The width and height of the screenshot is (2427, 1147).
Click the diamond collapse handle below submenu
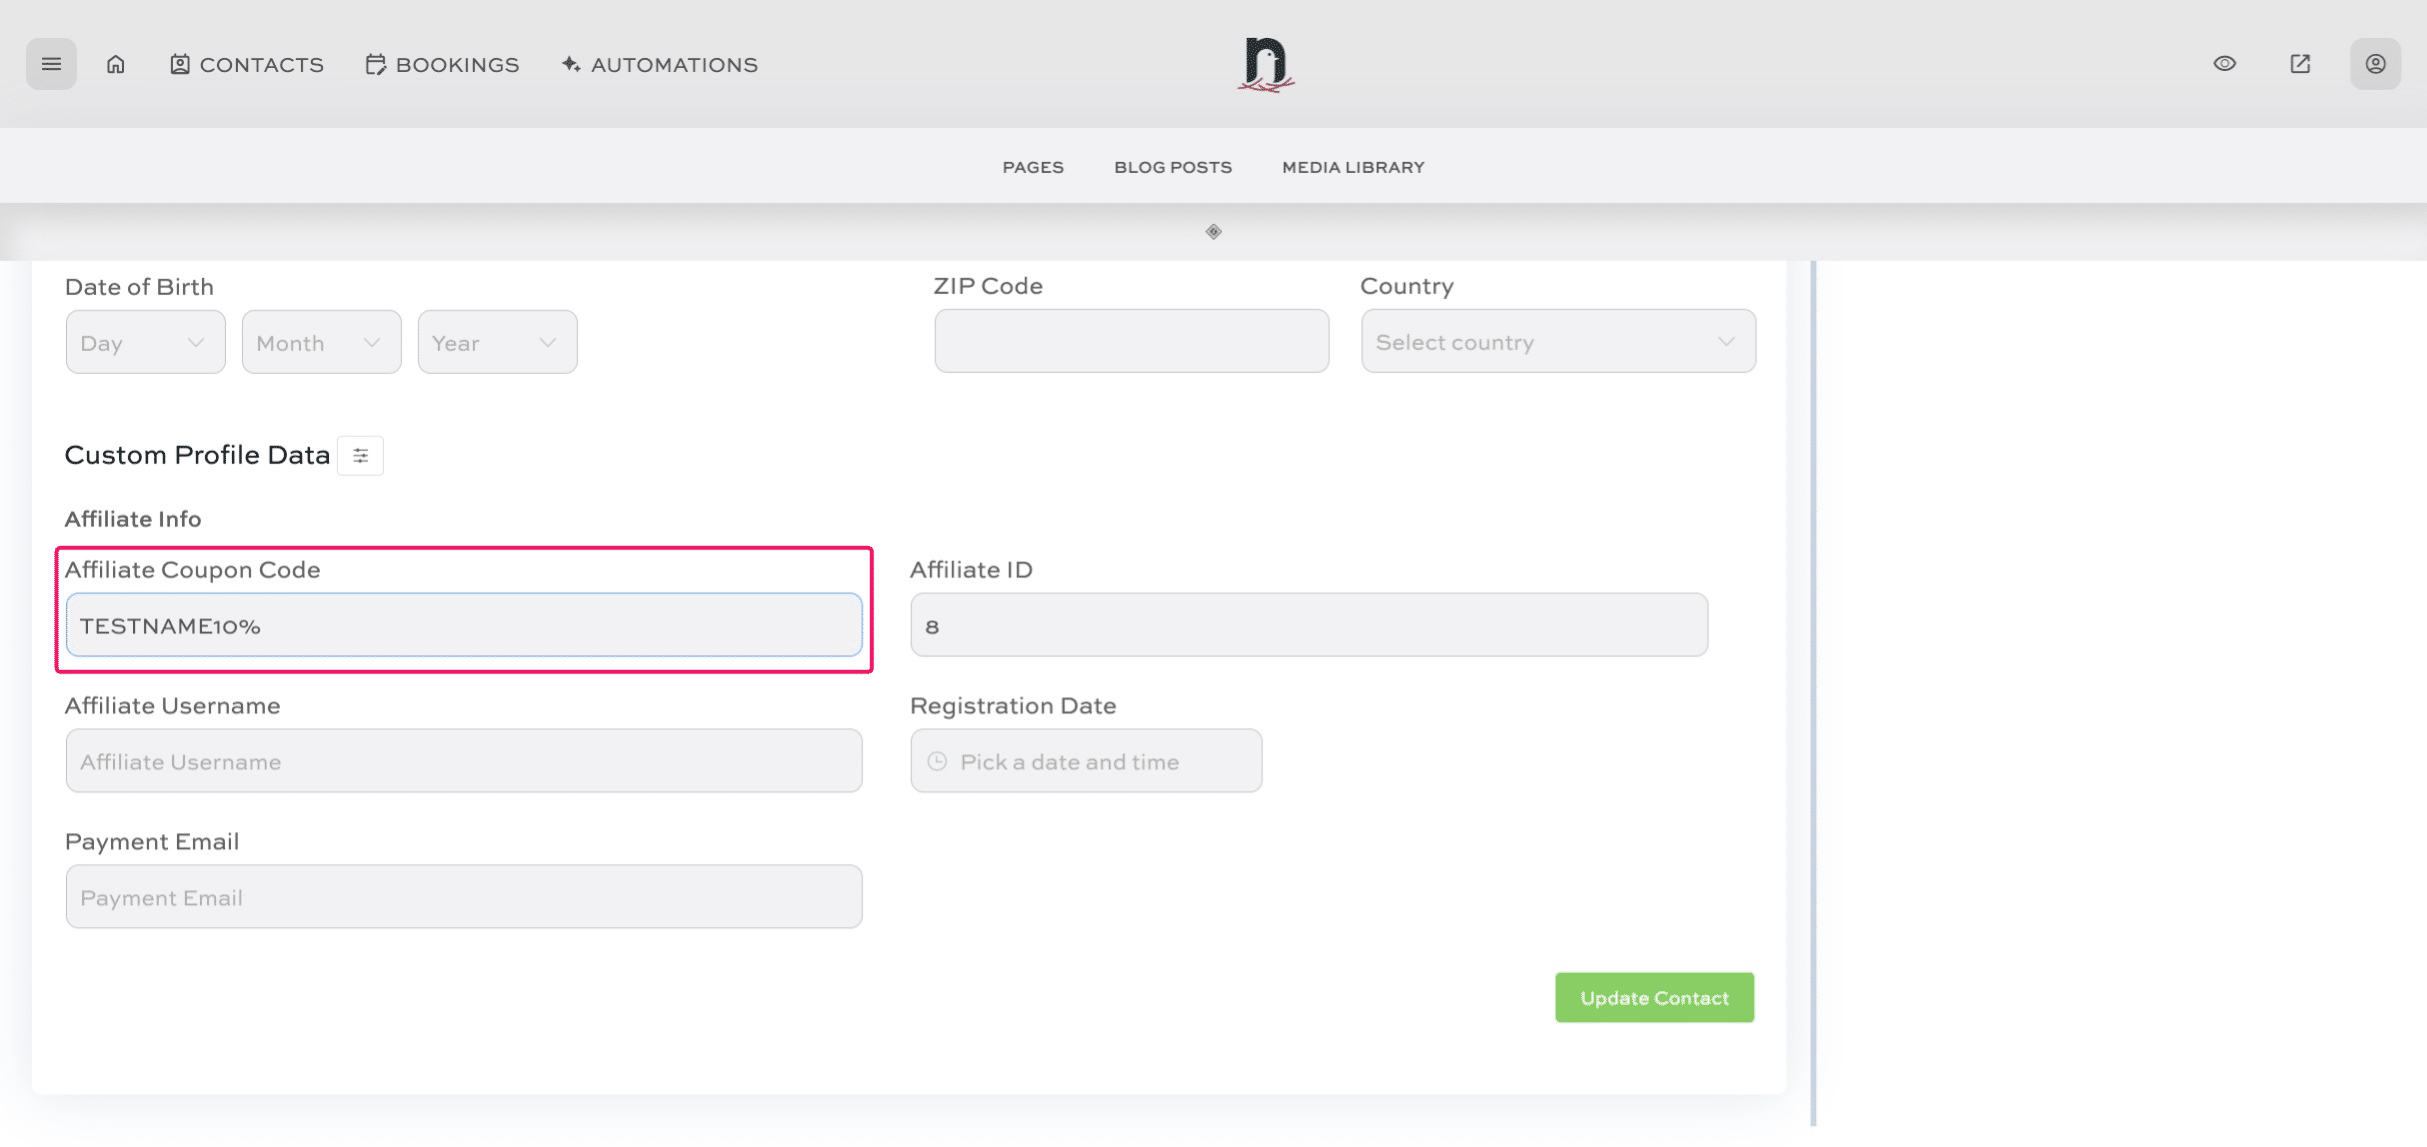point(1213,232)
